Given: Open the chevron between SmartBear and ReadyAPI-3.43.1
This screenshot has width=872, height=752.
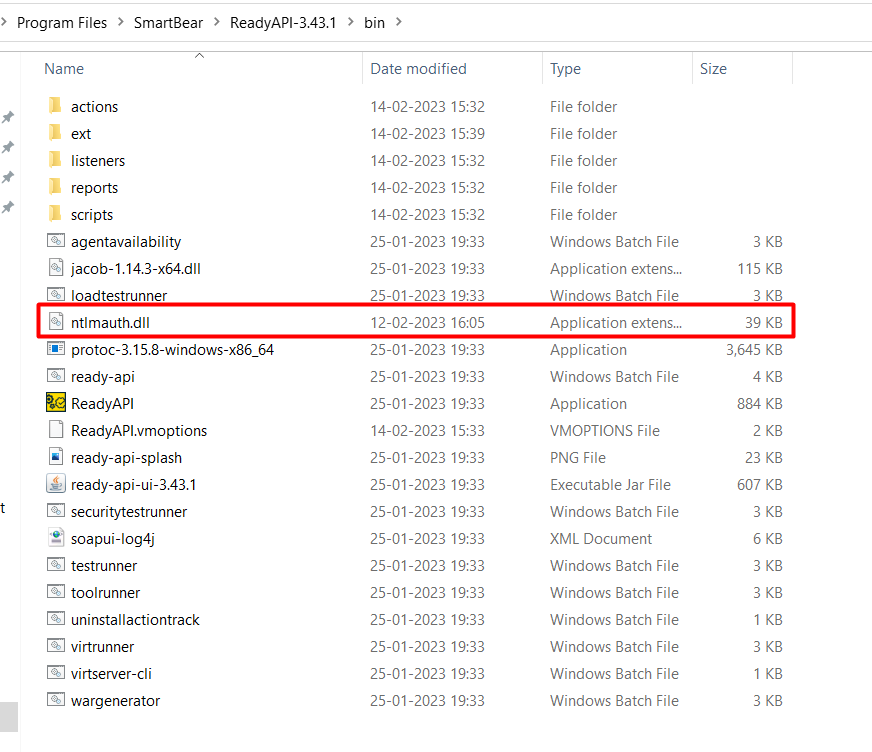Looking at the screenshot, I should (x=215, y=23).
